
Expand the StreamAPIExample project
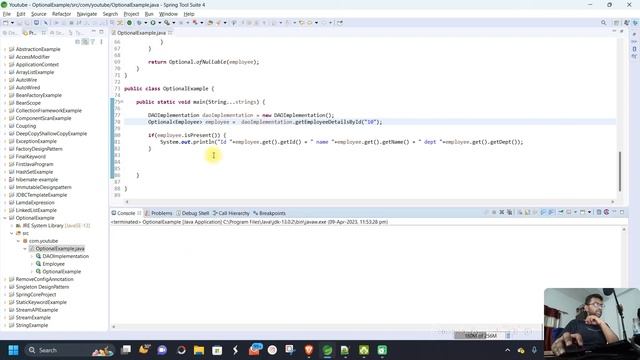(x=5, y=310)
